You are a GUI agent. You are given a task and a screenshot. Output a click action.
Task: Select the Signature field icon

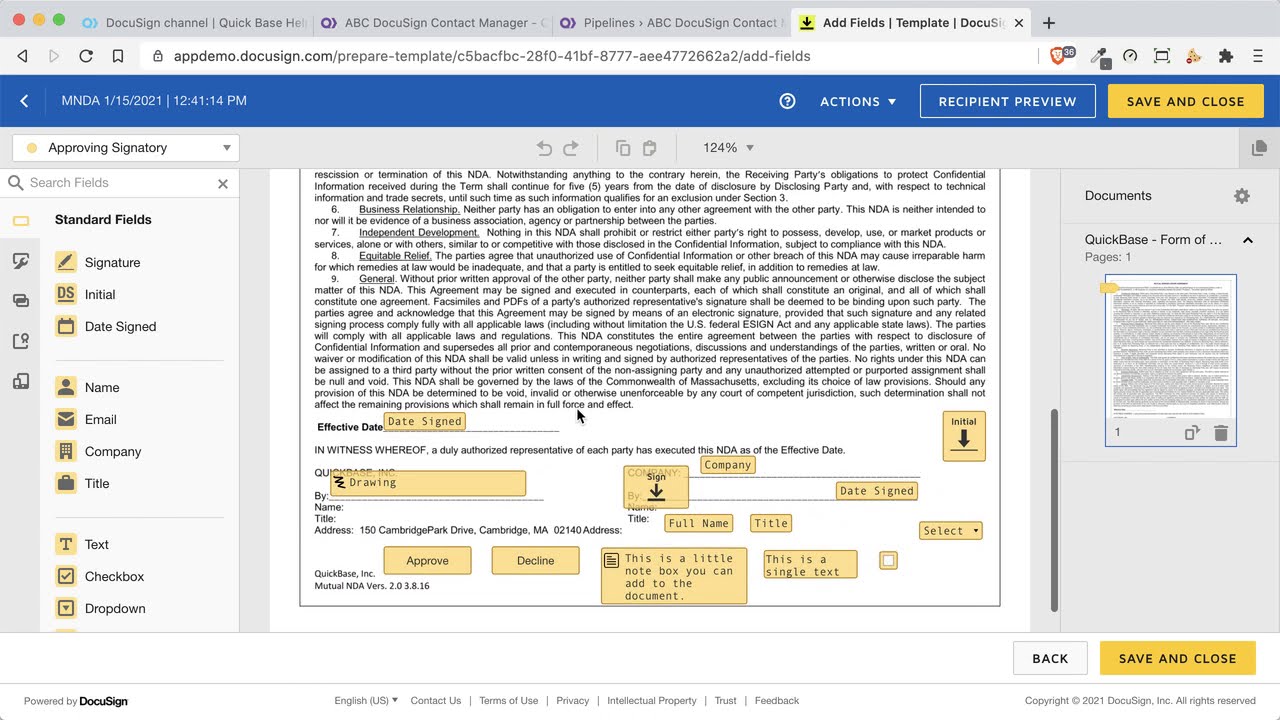coord(66,262)
